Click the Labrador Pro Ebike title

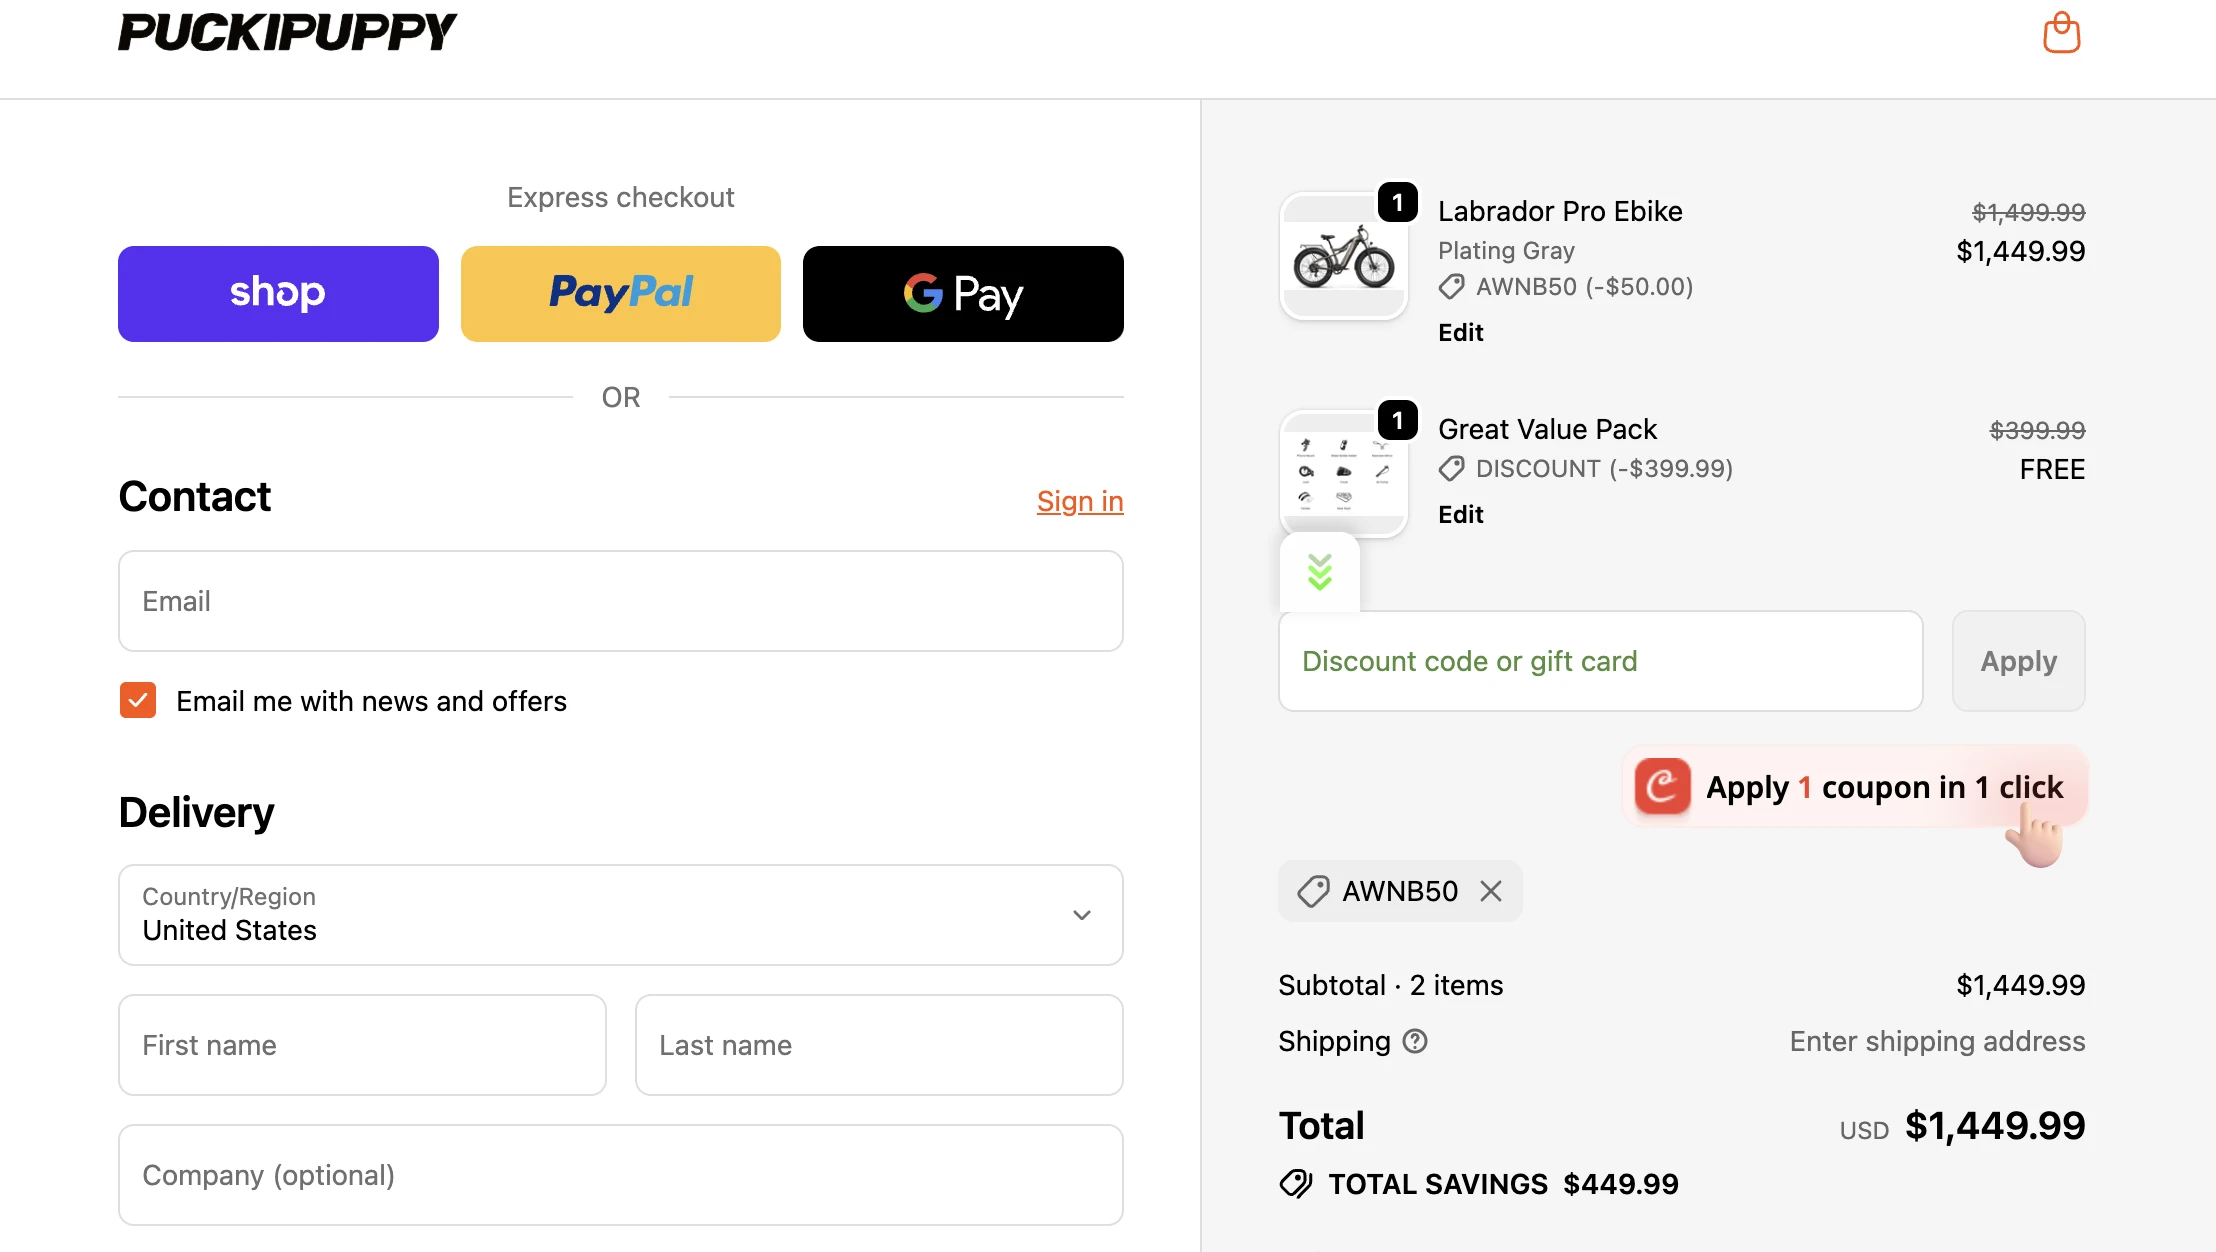point(1560,211)
